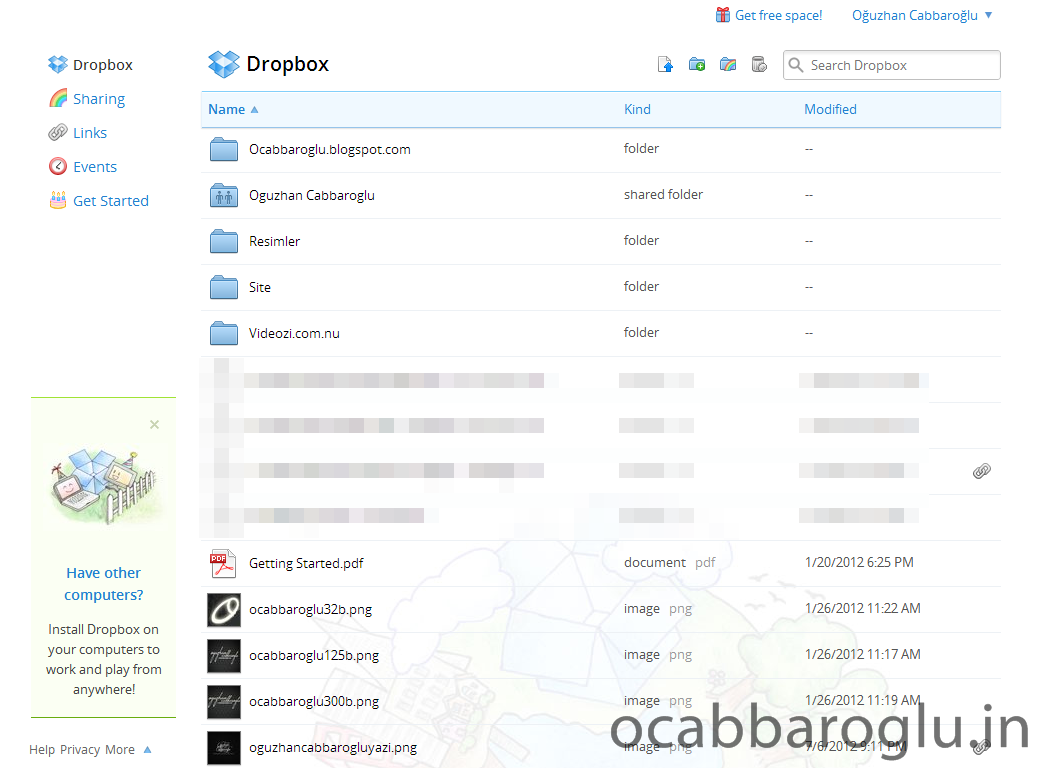Image resolution: width=1050 pixels, height=768 pixels.
Task: Click the Ocabbaroglu.blogspot.com folder icon
Action: (x=224, y=149)
